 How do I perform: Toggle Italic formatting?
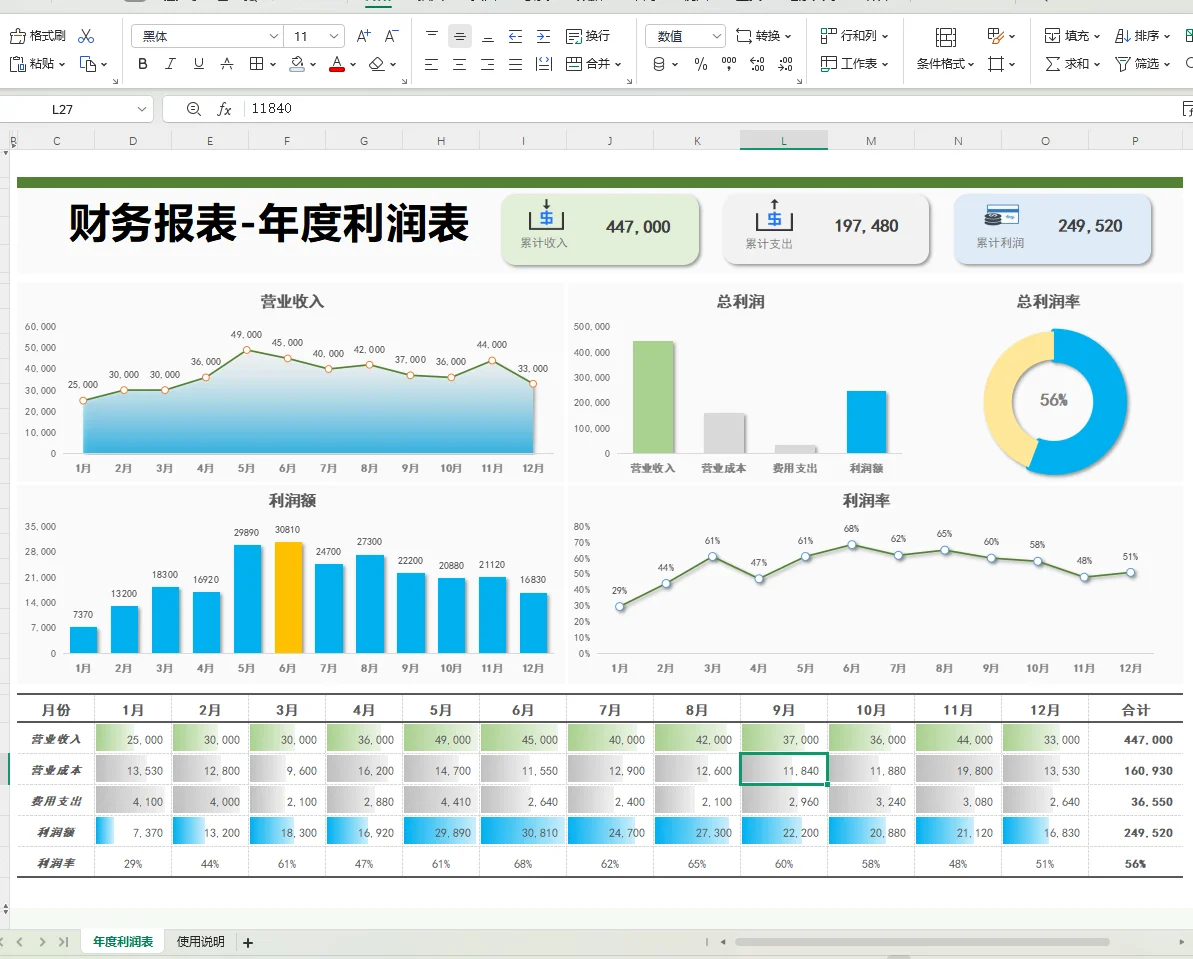click(x=170, y=64)
